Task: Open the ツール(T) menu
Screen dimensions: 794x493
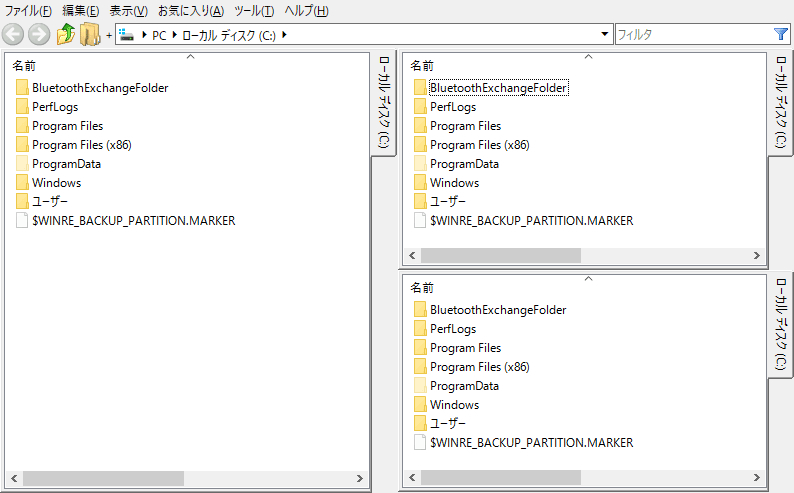Action: 254,11
